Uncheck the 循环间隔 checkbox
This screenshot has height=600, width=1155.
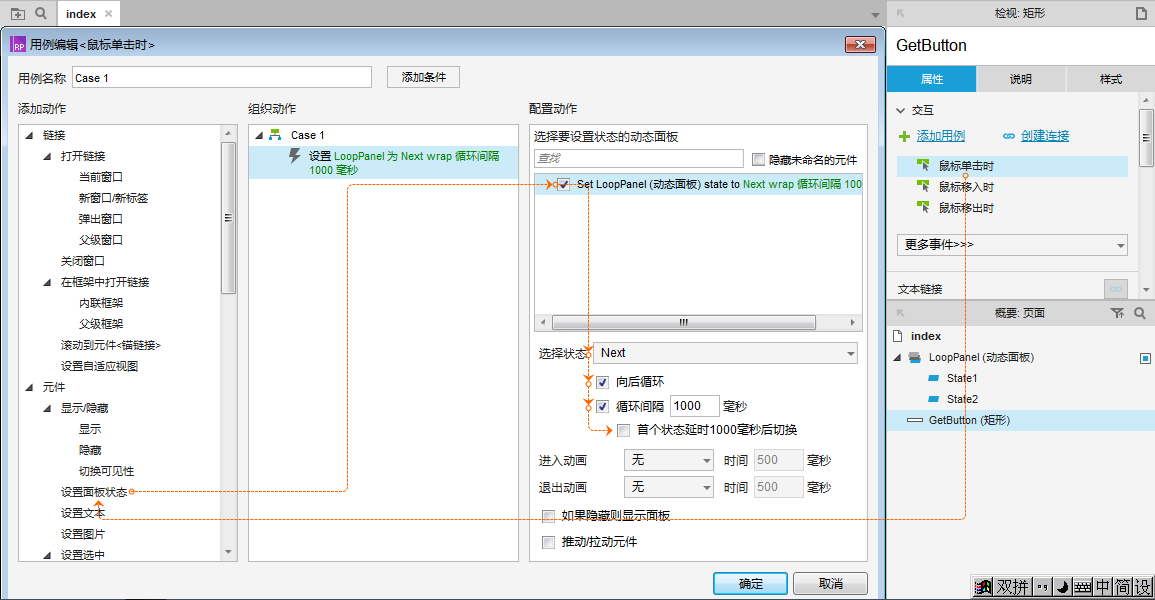(603, 406)
